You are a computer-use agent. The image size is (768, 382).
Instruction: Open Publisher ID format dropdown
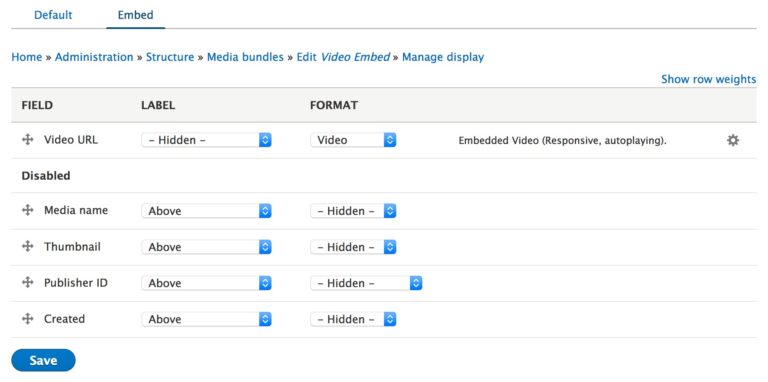(366, 283)
